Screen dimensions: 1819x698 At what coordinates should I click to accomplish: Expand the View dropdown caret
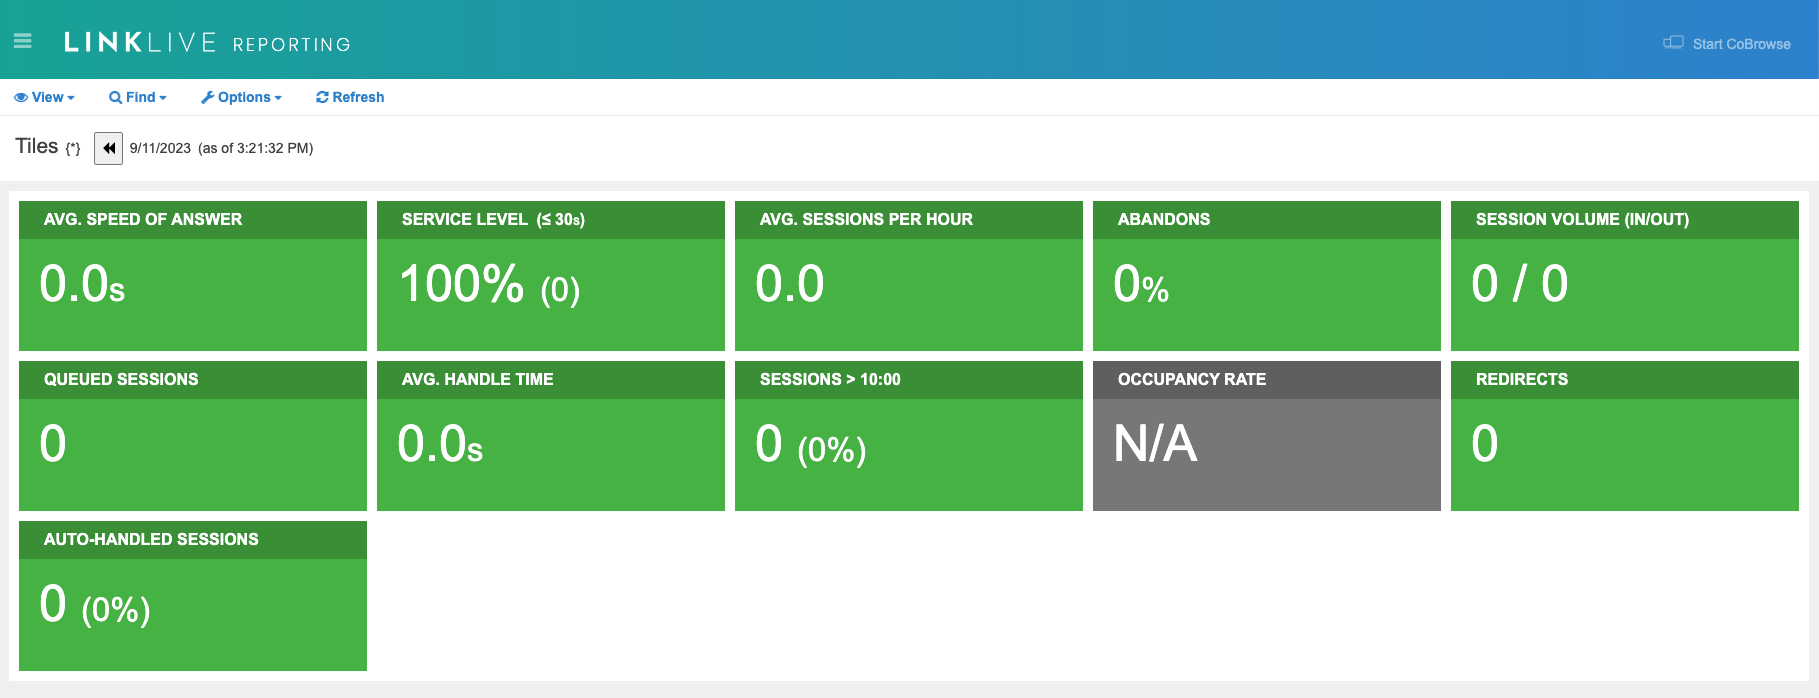tap(71, 98)
